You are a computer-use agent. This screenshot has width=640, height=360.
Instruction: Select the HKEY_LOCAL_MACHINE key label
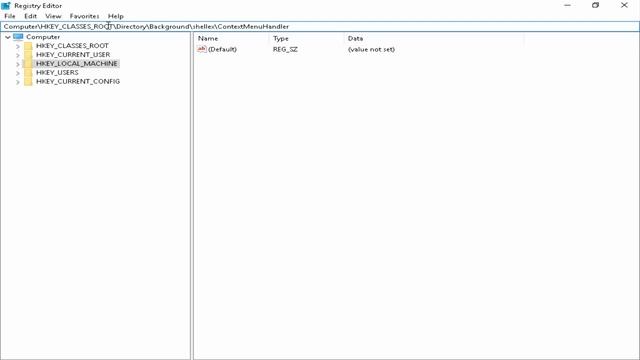pos(77,64)
